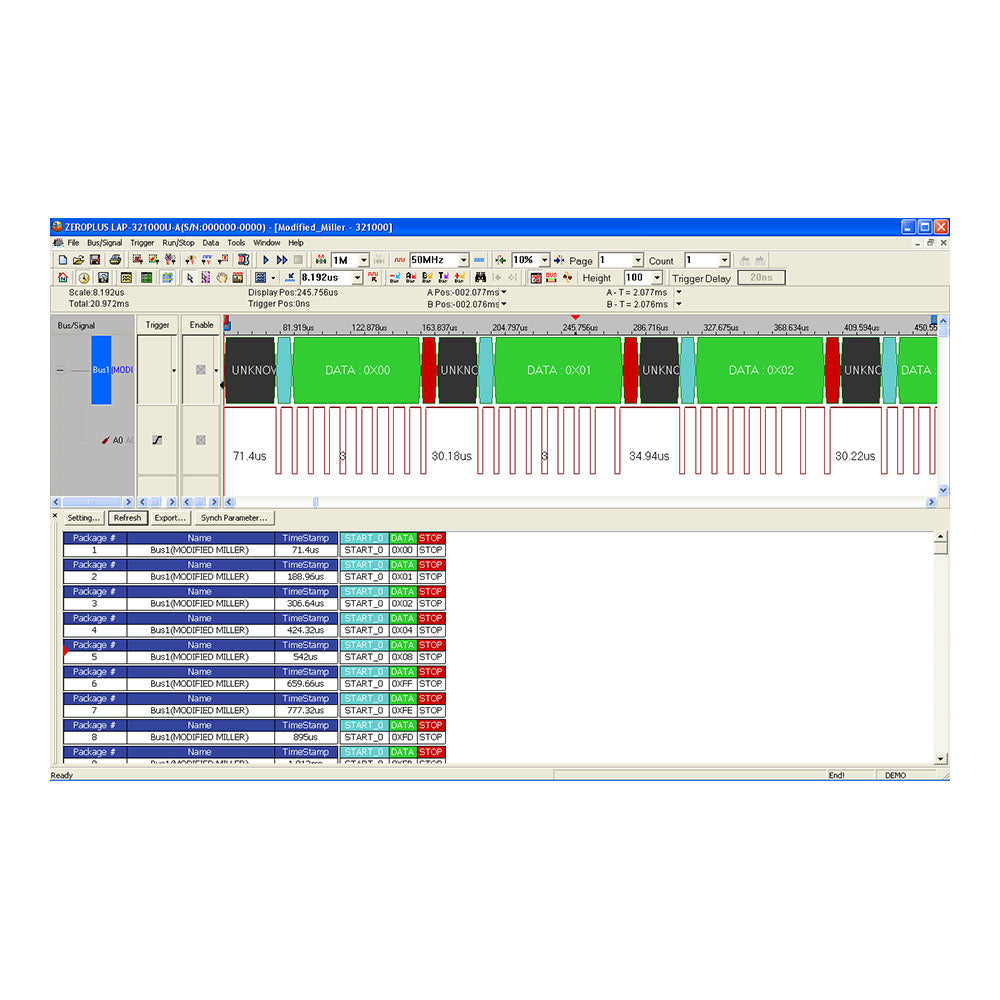Collapse the Bus1 tree node

point(60,370)
